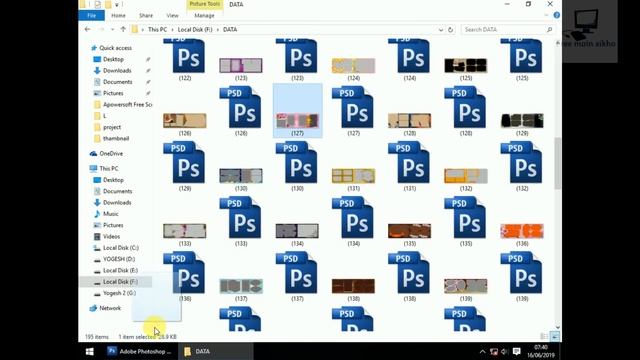Click This PC in the address path
Viewport: 640px width, 360px height.
click(157, 29)
